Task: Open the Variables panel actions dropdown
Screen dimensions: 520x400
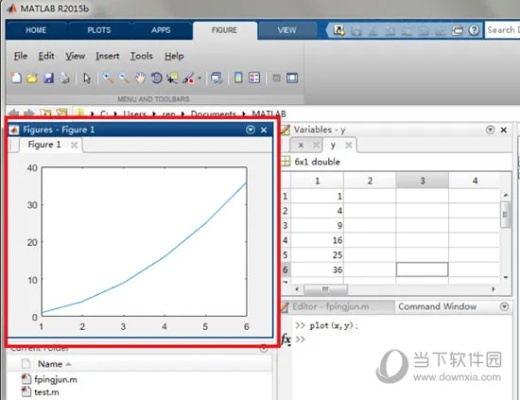Action: point(490,130)
